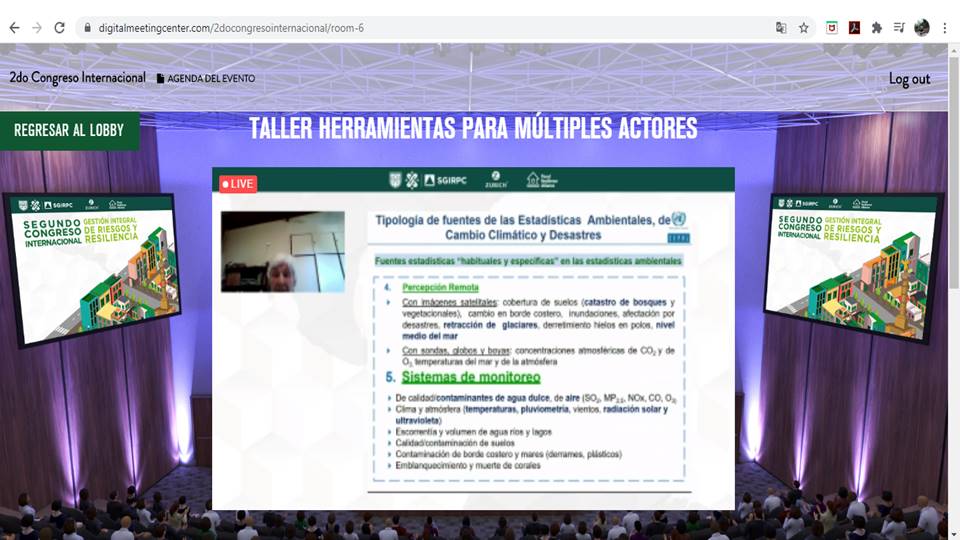Bookmark this page with the star icon
This screenshot has width=960, height=540.
click(803, 28)
